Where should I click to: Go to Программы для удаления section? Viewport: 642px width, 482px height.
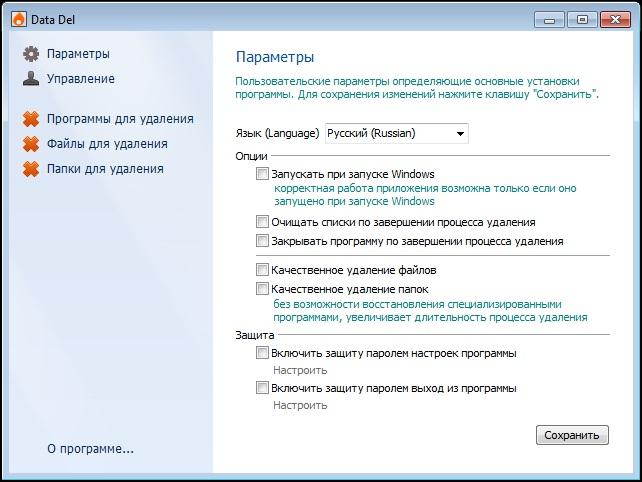click(x=120, y=119)
